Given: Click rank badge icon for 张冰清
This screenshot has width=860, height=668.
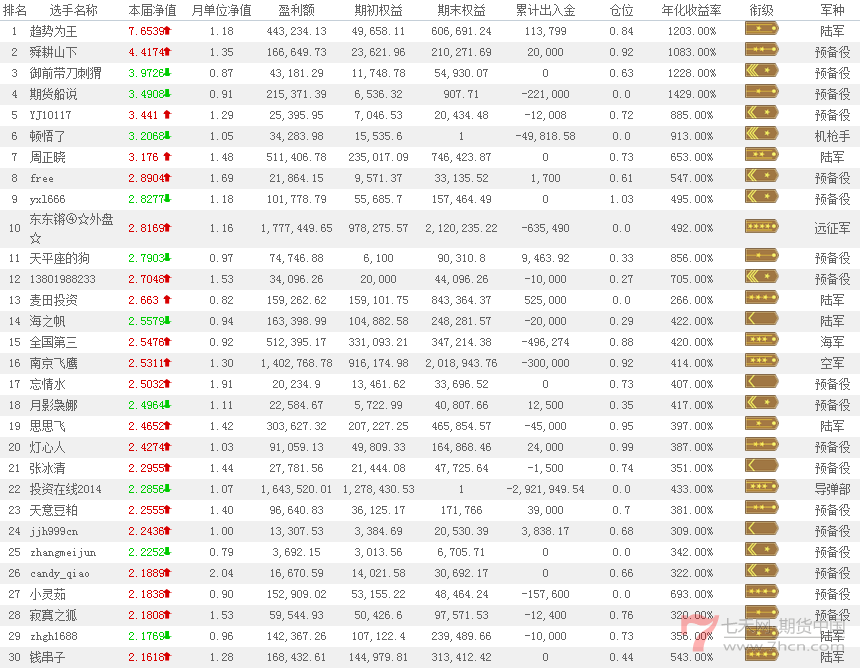Looking at the screenshot, I should tap(762, 466).
